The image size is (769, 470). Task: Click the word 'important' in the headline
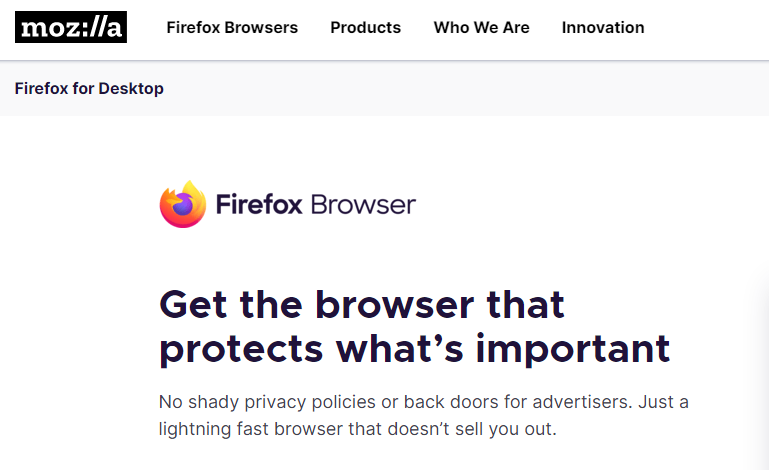(573, 349)
